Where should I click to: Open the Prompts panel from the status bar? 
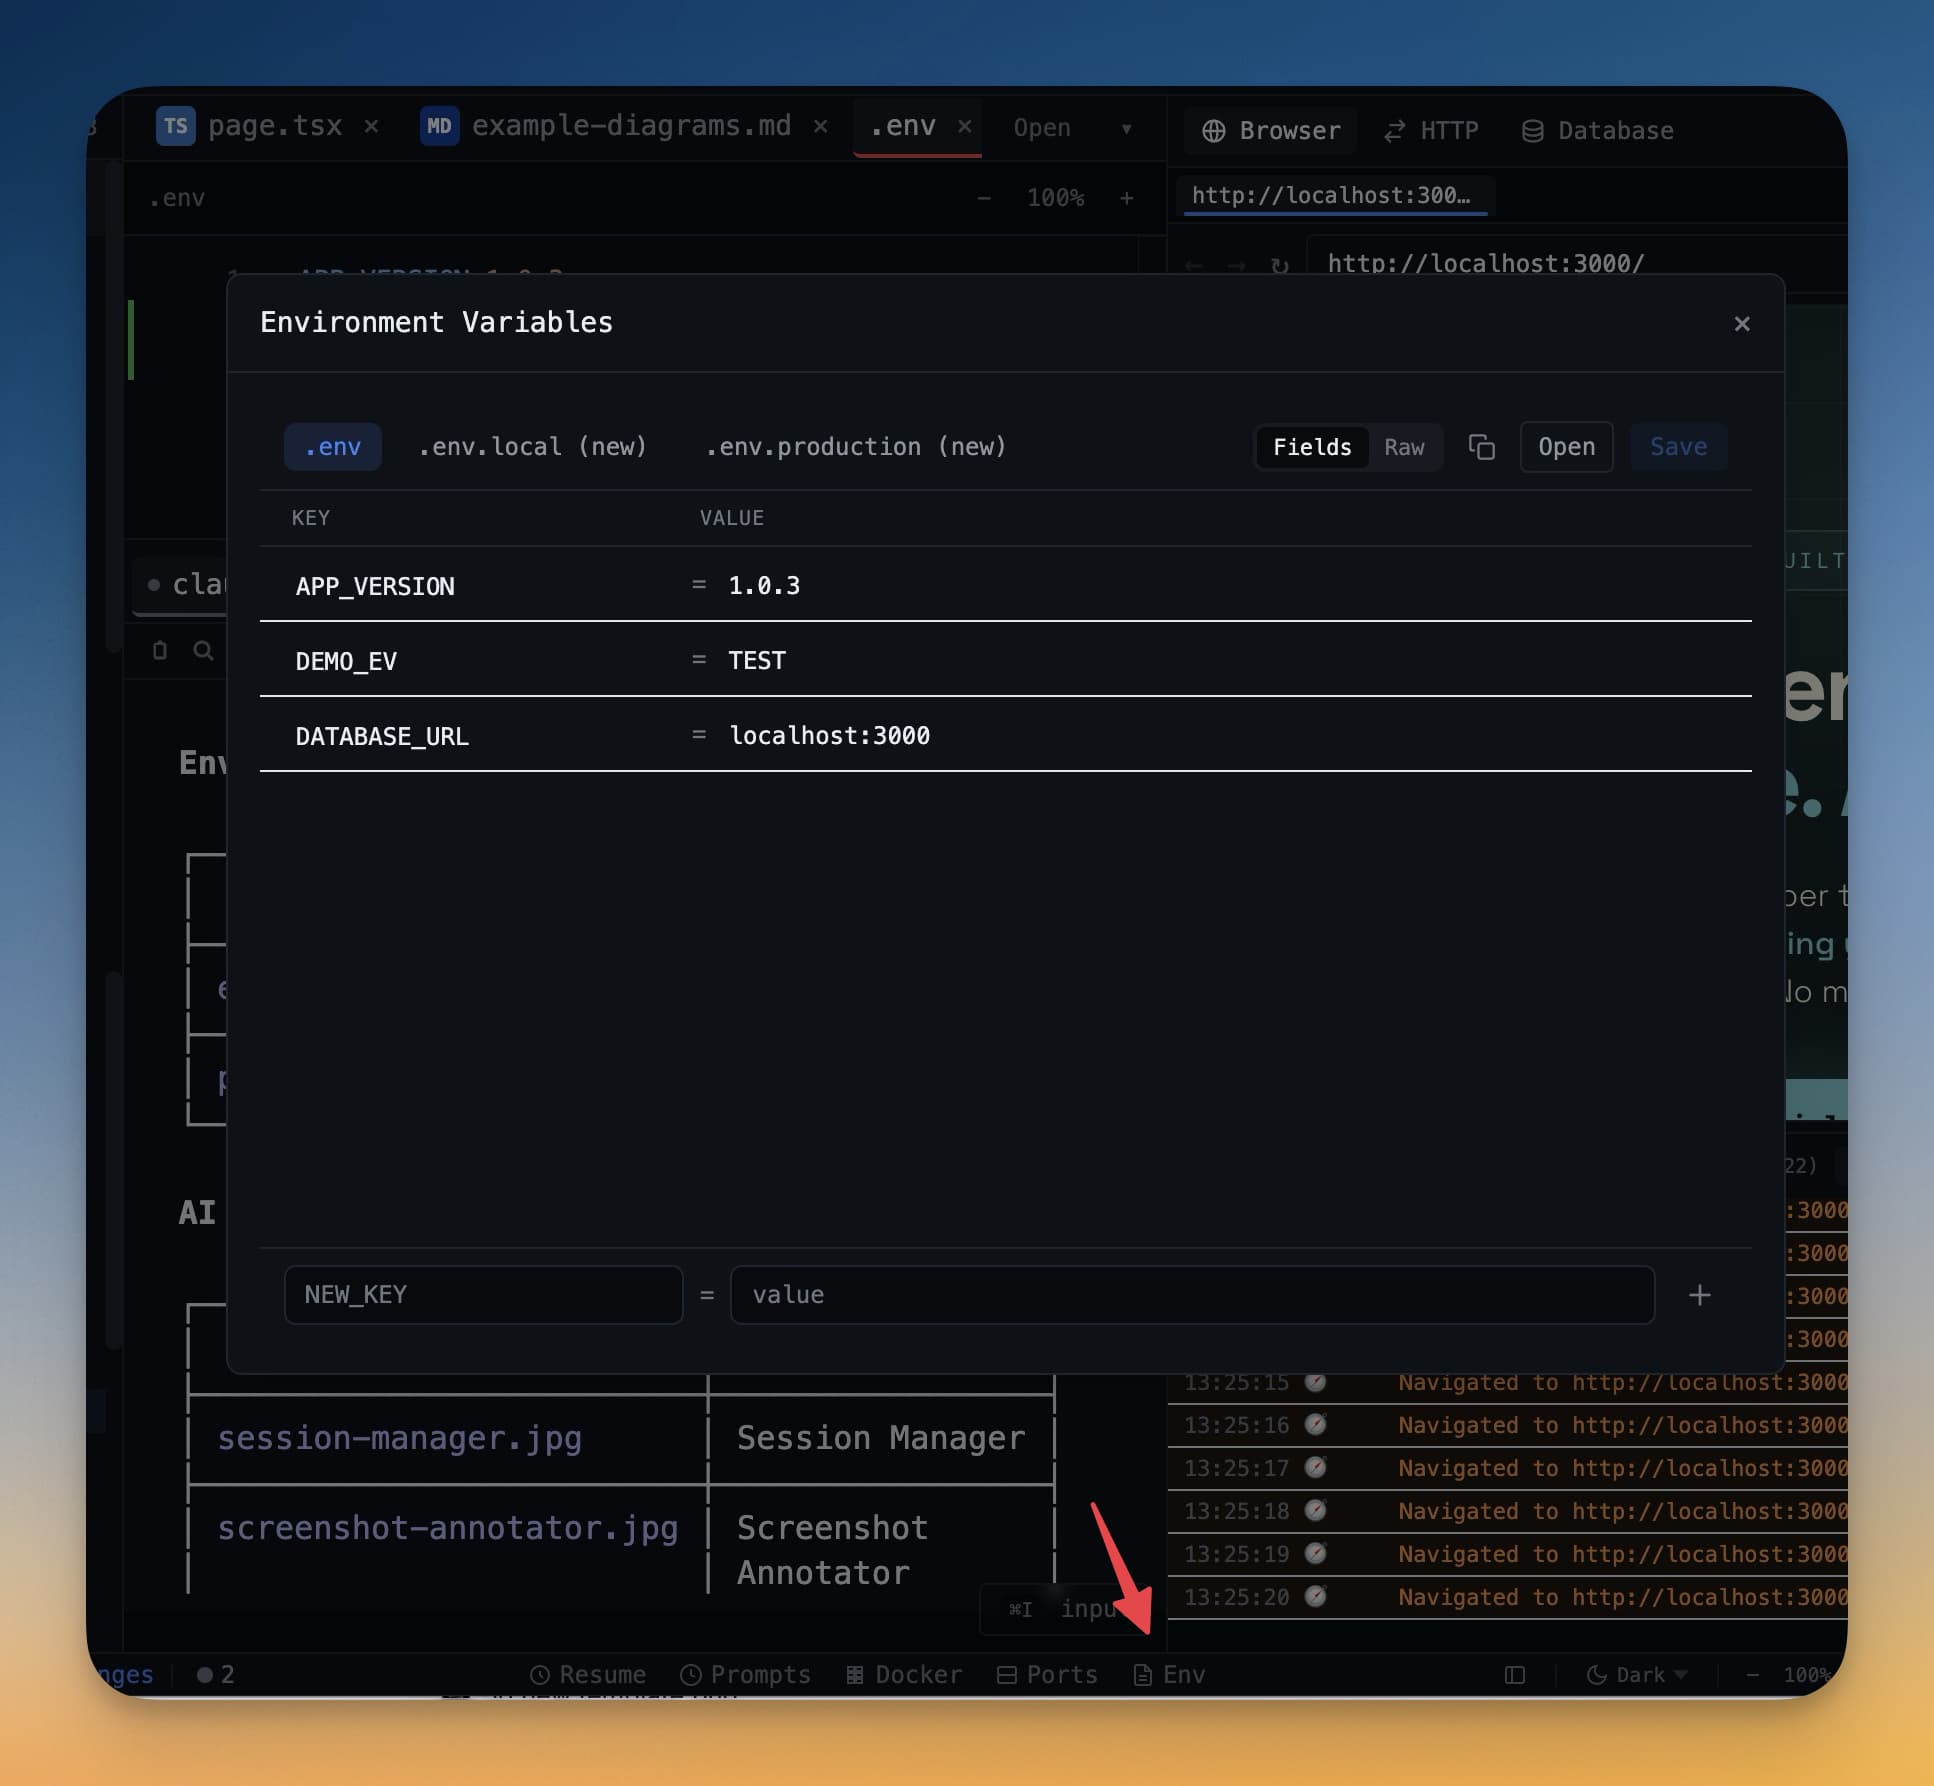click(746, 1674)
